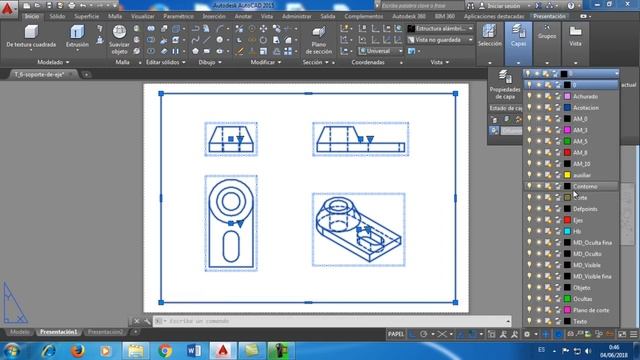Click the AutoCAD application menu logo
This screenshot has width=640, height=360.
(x=7, y=8)
